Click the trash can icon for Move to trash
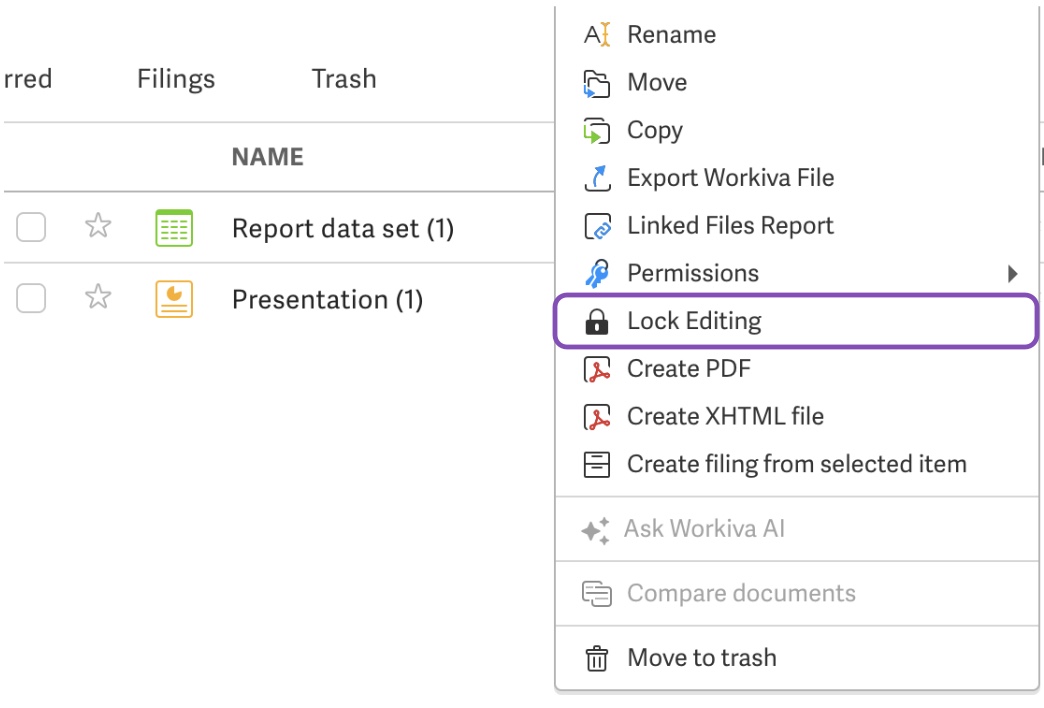The image size is (1044, 708). [x=597, y=659]
